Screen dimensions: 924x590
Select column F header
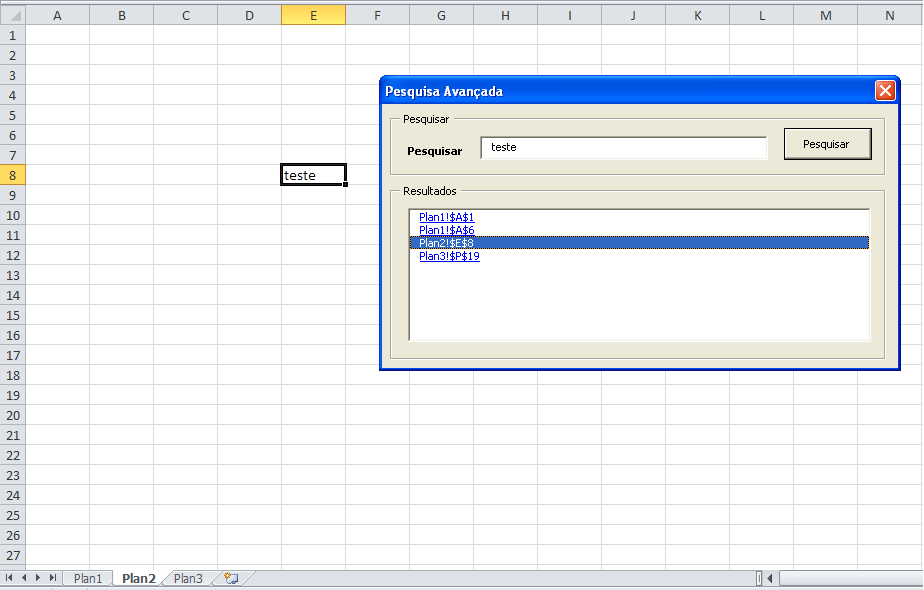pyautogui.click(x=377, y=15)
